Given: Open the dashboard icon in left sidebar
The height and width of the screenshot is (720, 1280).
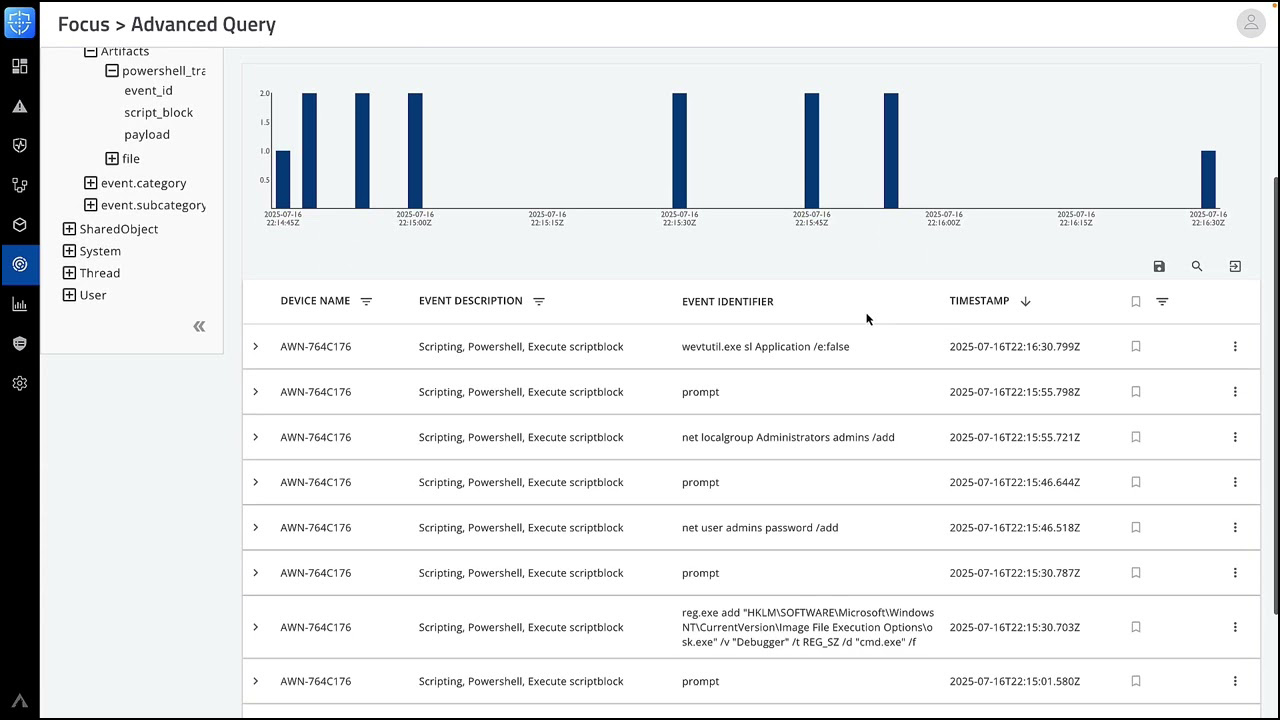Looking at the screenshot, I should 20,66.
